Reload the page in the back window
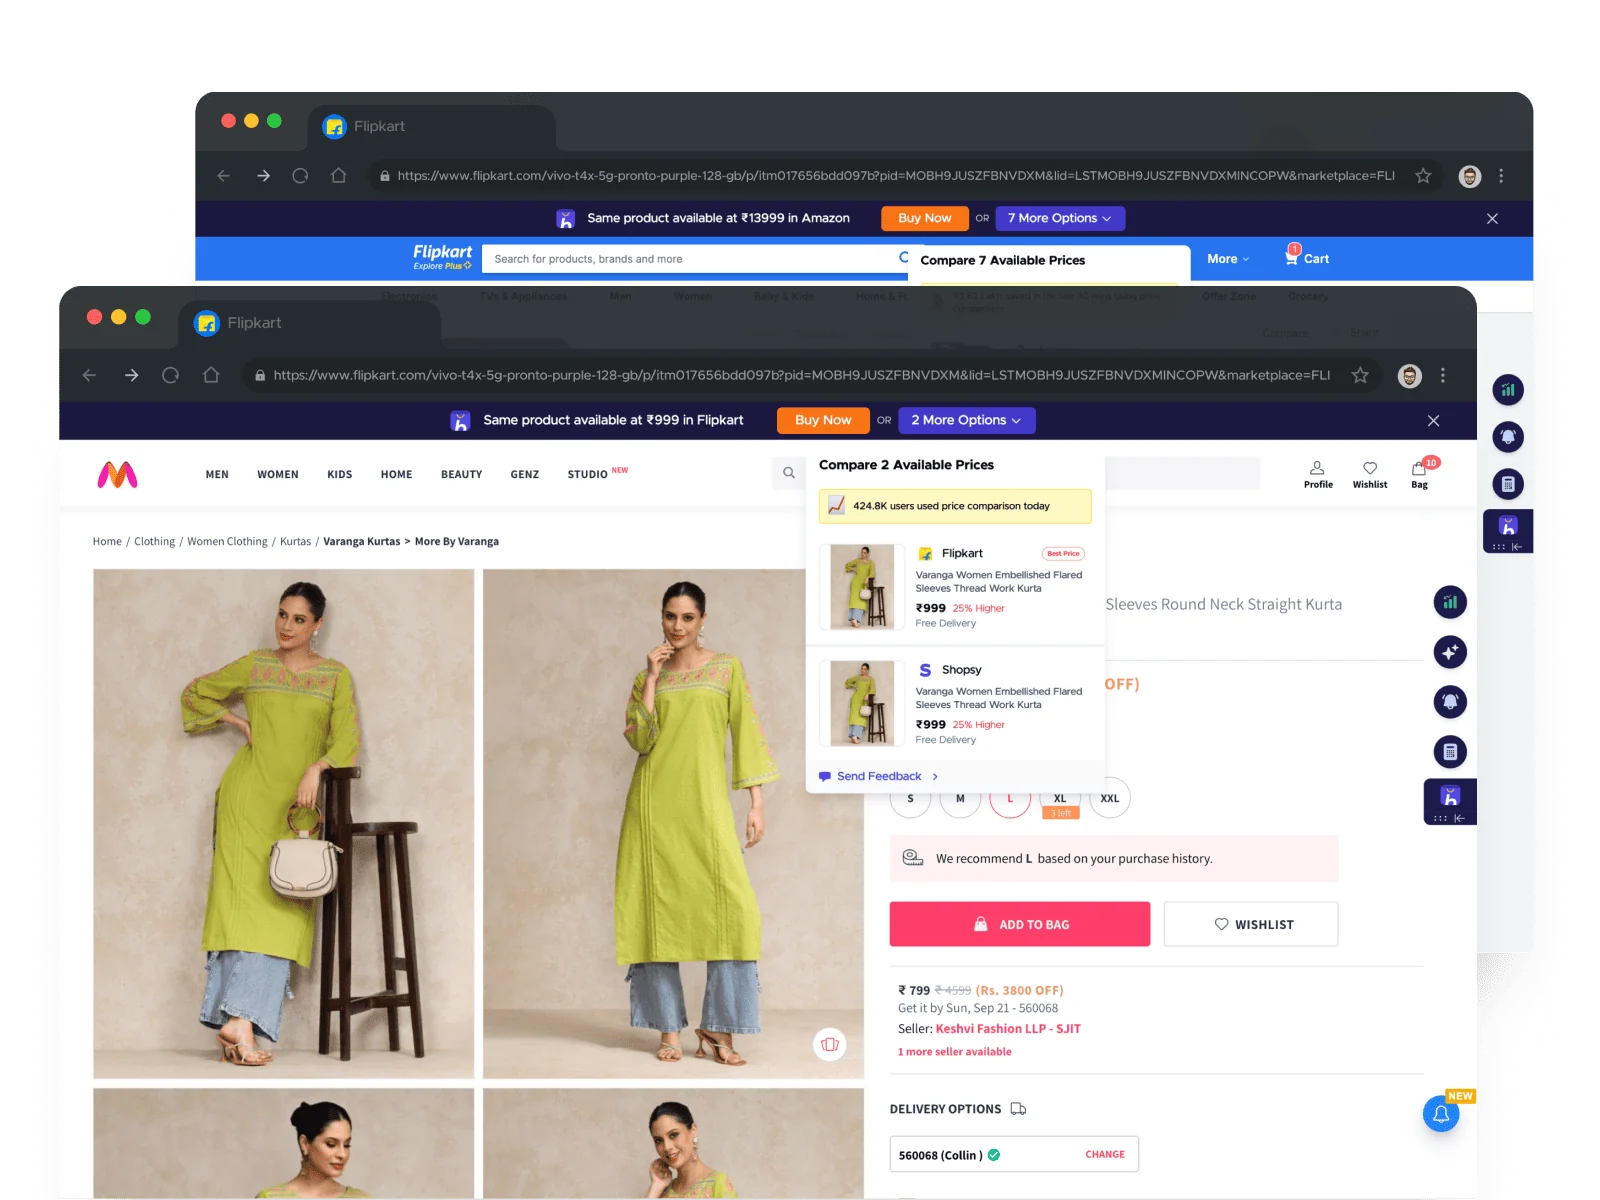Screen dimensions: 1600x1200 point(300,176)
